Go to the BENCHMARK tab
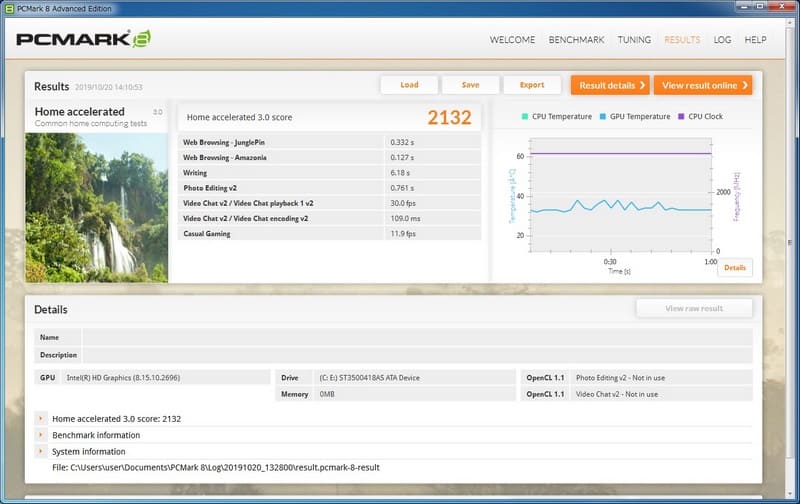This screenshot has height=504, width=800. 576,40
